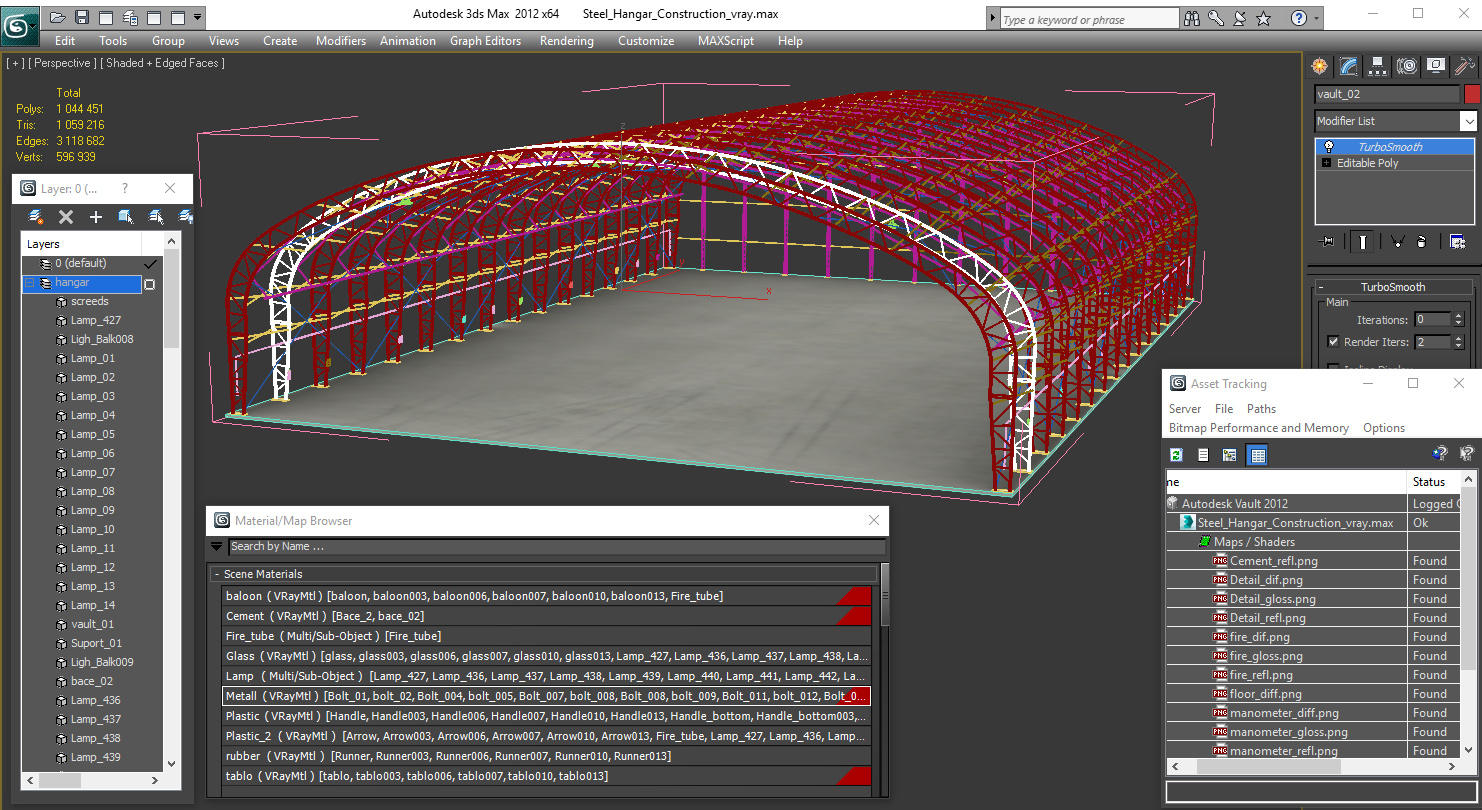Open the Help dropdown arrow in title bar

click(x=1315, y=18)
